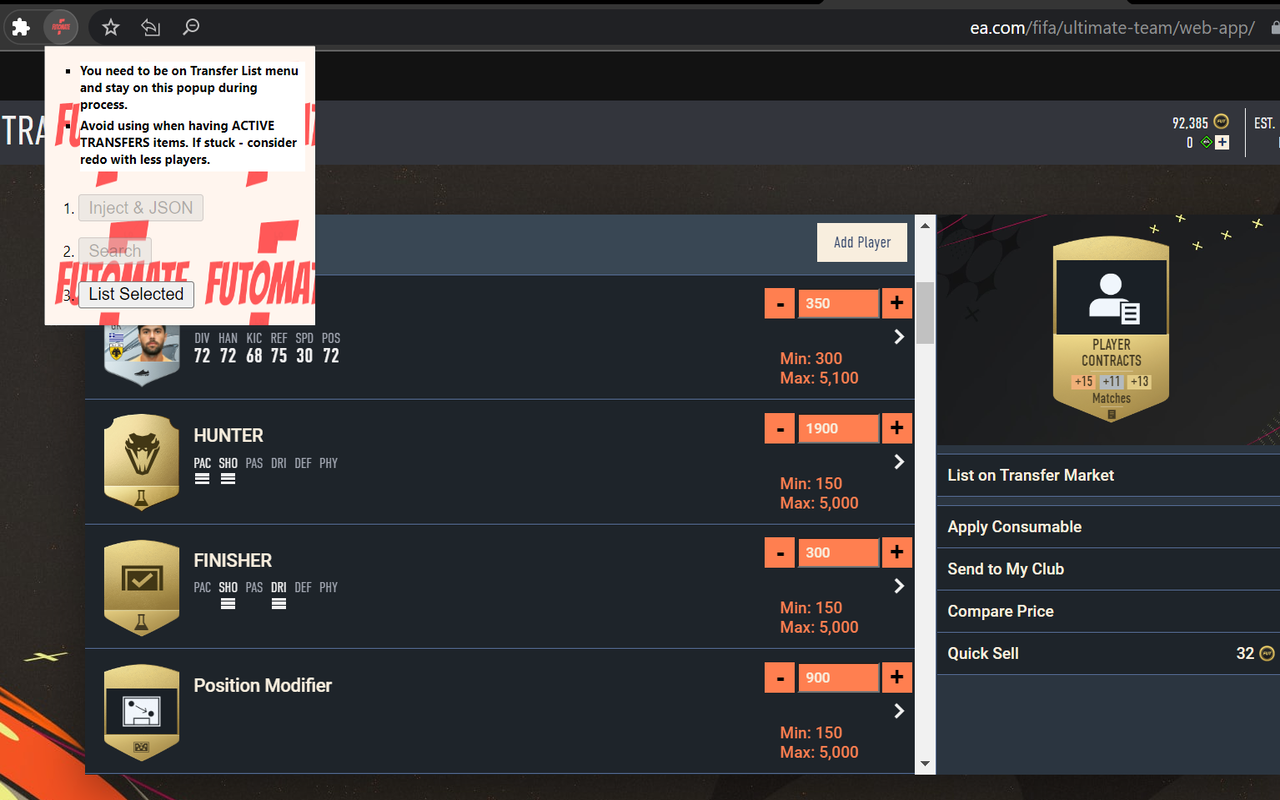Select the HUNTER chemistry style card

tap(142, 462)
